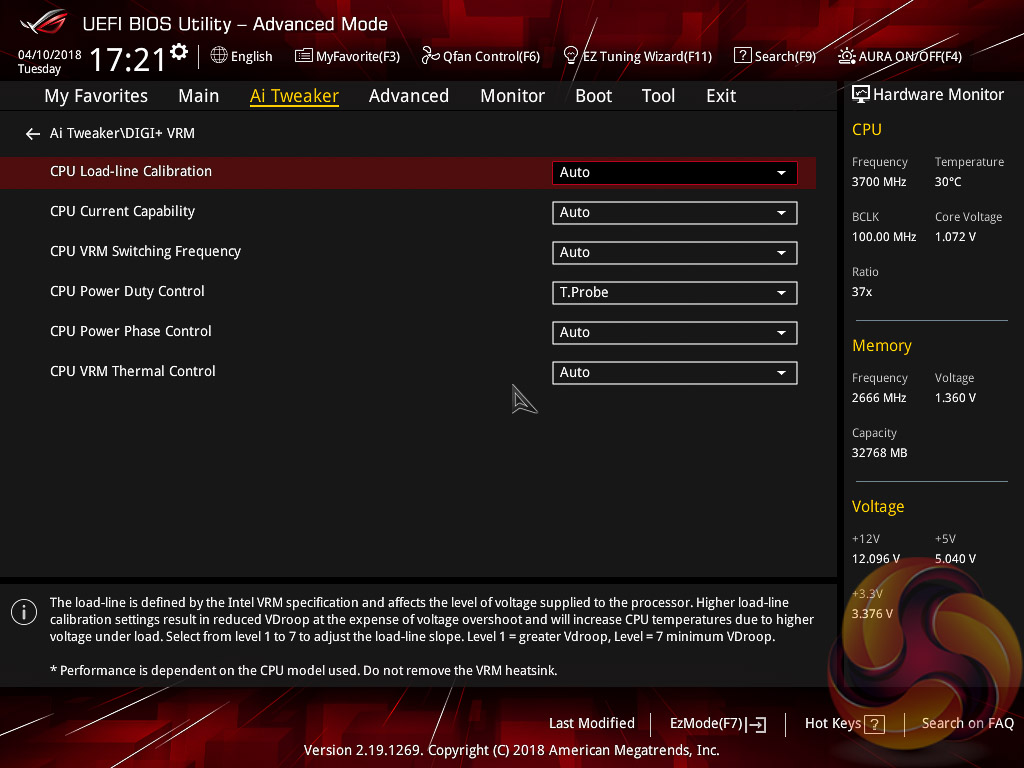Image resolution: width=1024 pixels, height=768 pixels.
Task: Go to the Exit tab
Action: click(x=721, y=96)
